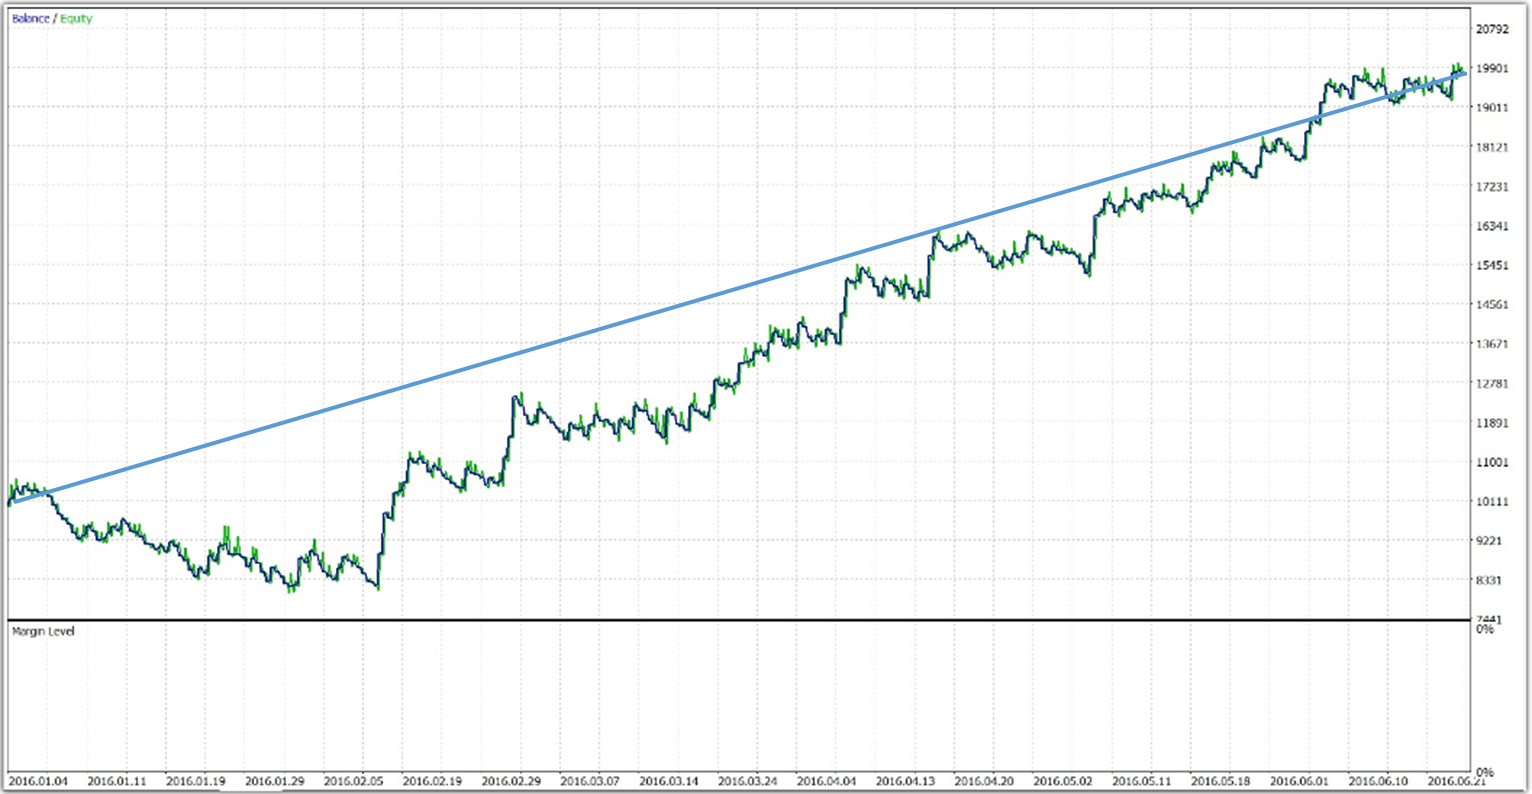Select the 2016.06.01 date marker
1532x794 pixels.
[1298, 781]
